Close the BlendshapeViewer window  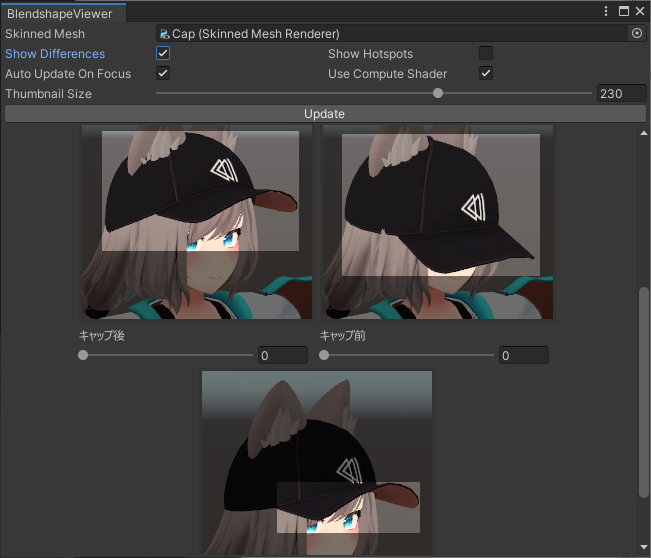click(x=640, y=11)
